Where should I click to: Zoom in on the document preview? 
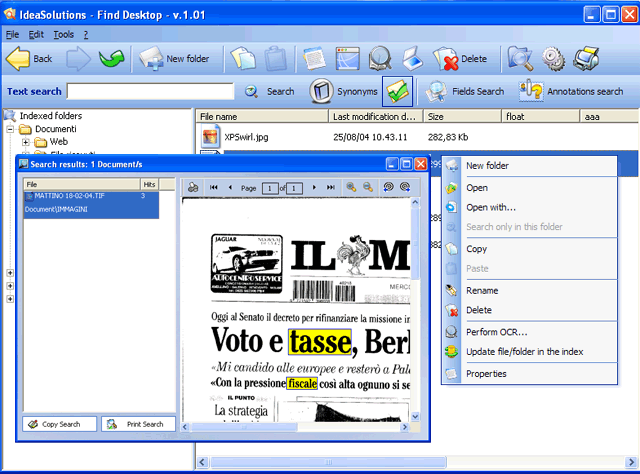click(x=351, y=187)
